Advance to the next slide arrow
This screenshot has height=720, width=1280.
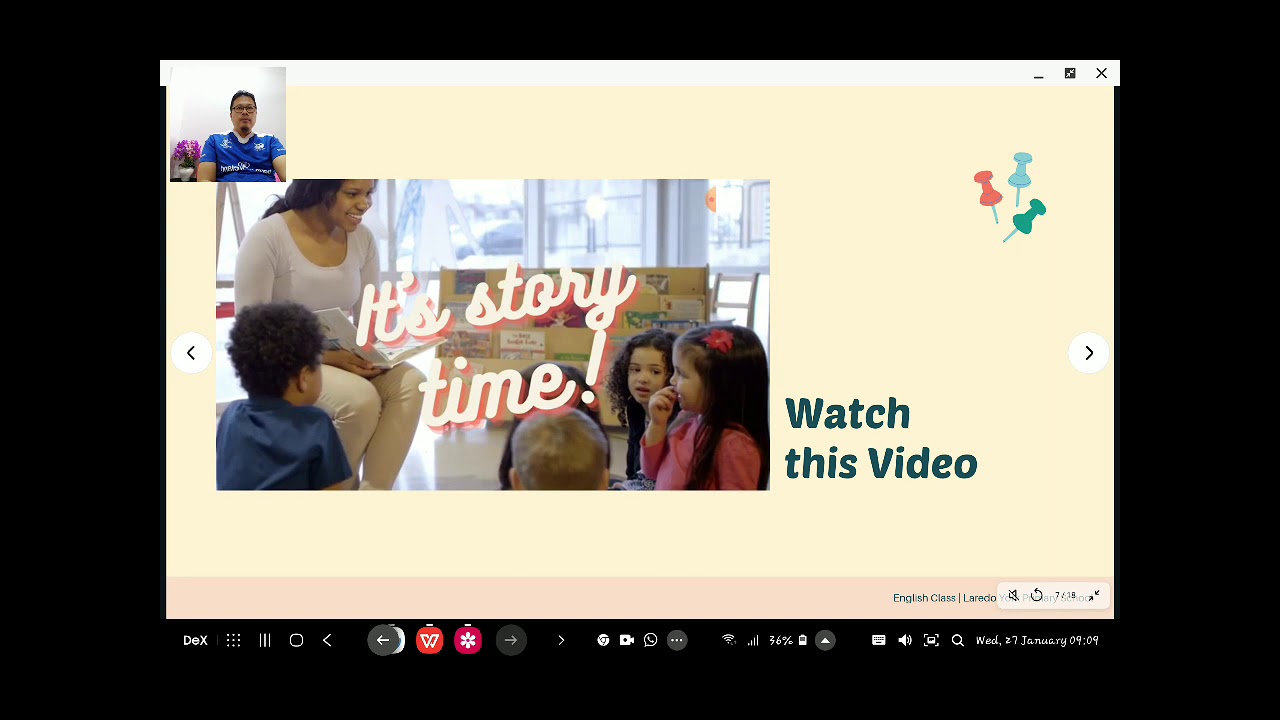click(x=1089, y=353)
